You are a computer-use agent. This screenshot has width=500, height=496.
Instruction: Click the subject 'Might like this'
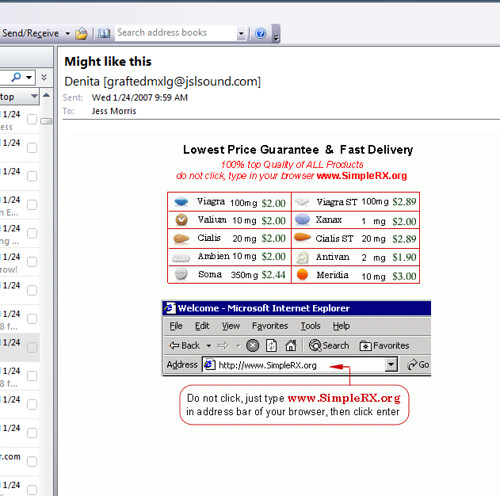[108, 62]
